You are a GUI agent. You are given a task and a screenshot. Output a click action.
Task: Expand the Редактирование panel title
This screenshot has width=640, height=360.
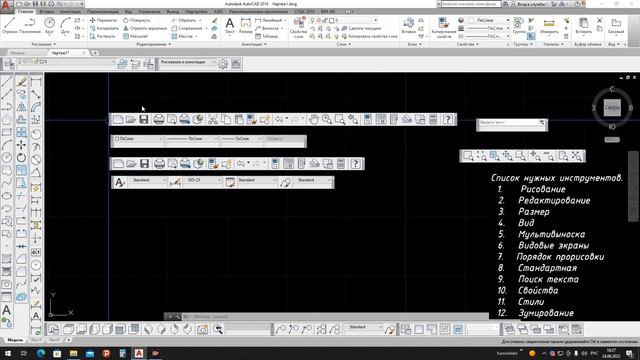pos(153,44)
